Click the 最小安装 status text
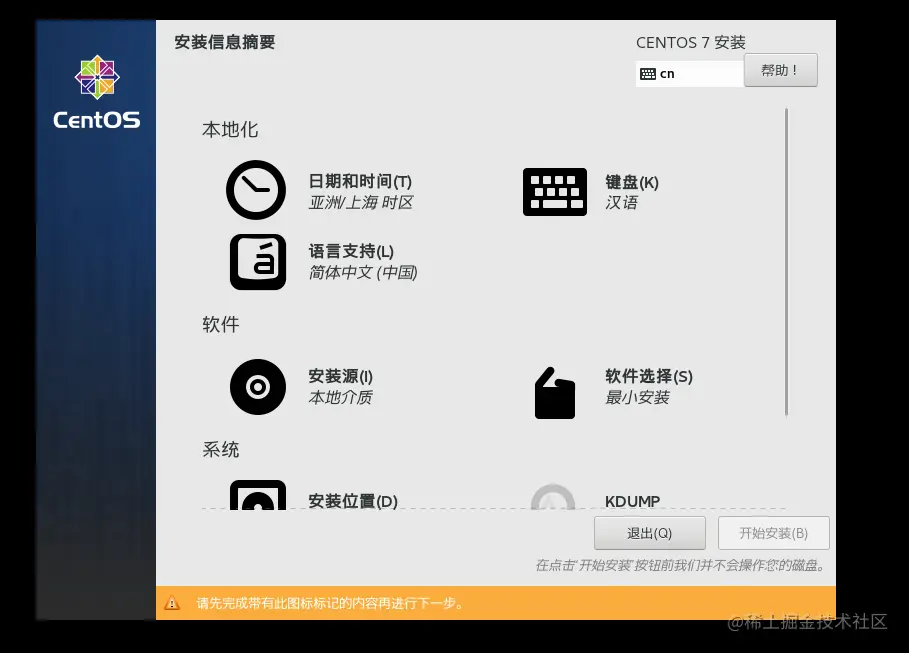This screenshot has height=653, width=909. coord(637,397)
